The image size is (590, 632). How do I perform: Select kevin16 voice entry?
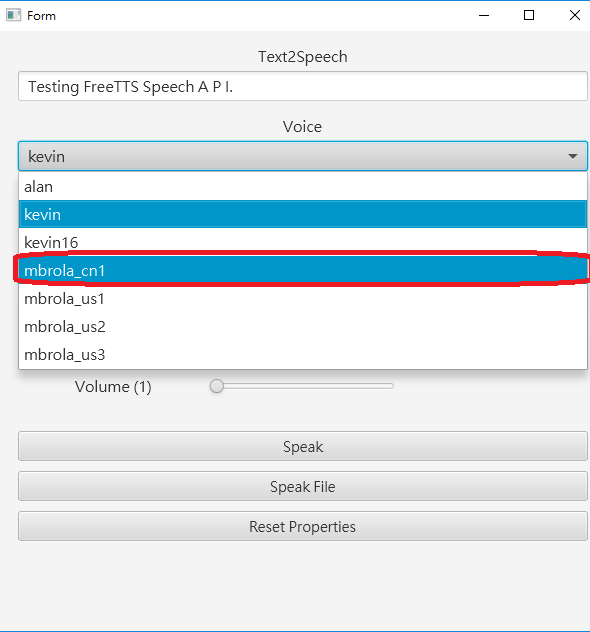pyautogui.click(x=303, y=243)
